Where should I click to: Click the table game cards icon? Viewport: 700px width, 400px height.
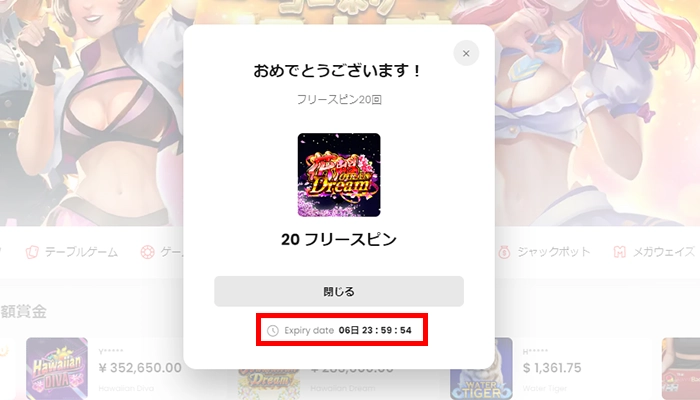(x=32, y=252)
